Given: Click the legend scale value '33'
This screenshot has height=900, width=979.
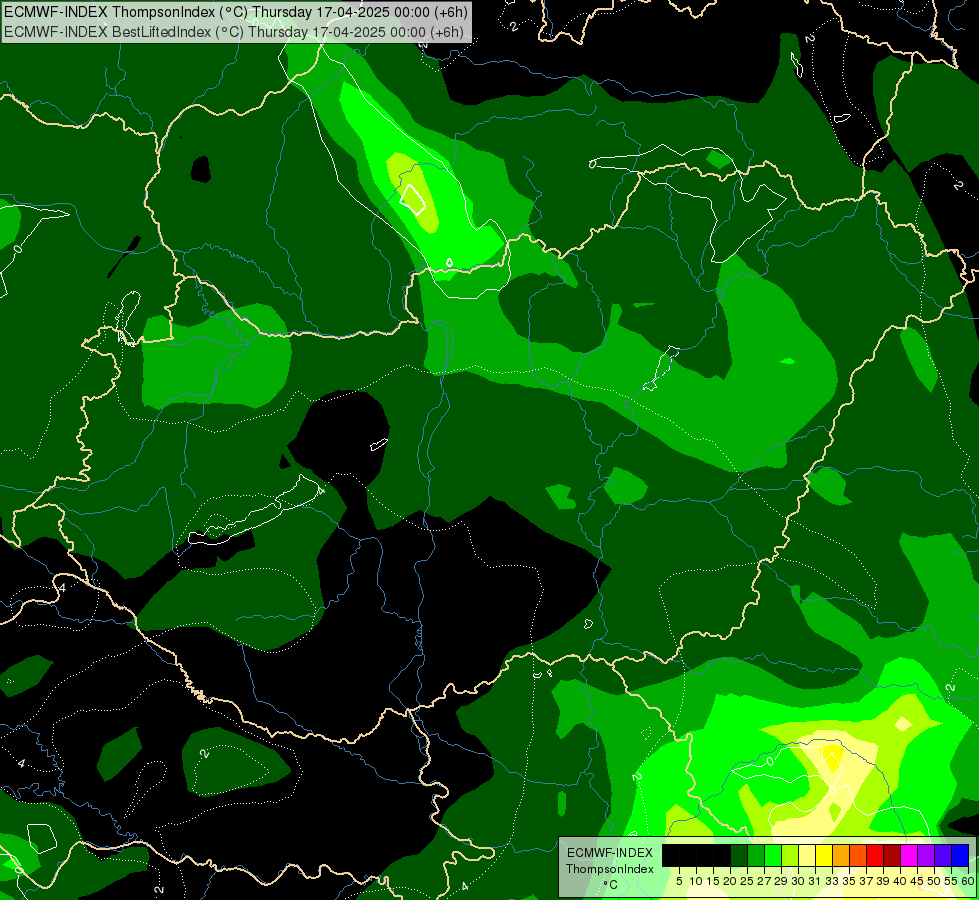Looking at the screenshot, I should point(832,881).
